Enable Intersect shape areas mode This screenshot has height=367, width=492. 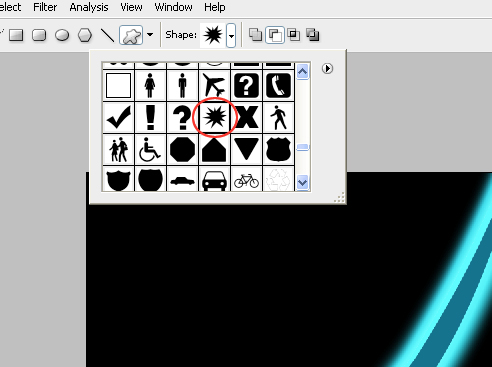294,35
